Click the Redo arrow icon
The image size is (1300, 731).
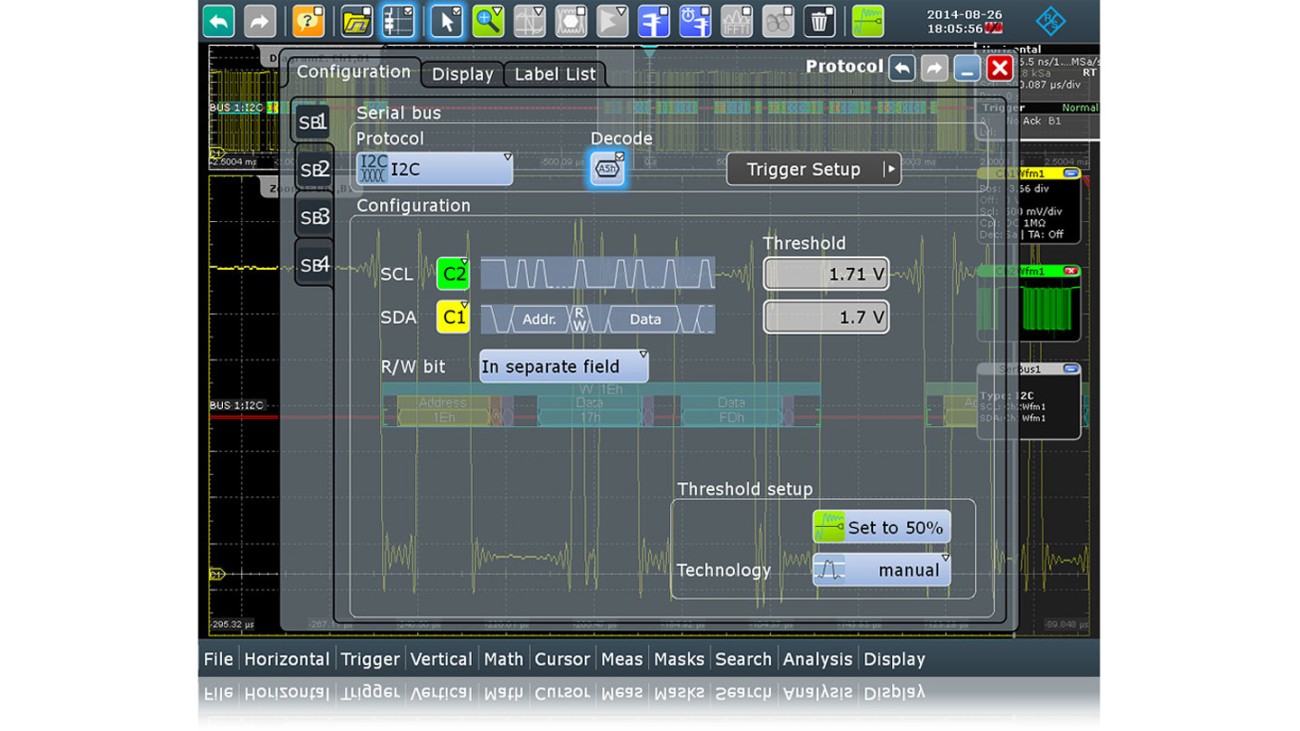[x=262, y=20]
